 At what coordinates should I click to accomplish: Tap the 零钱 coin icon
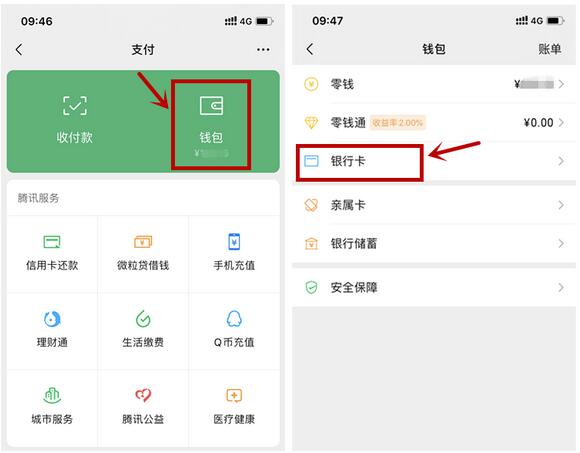[311, 84]
